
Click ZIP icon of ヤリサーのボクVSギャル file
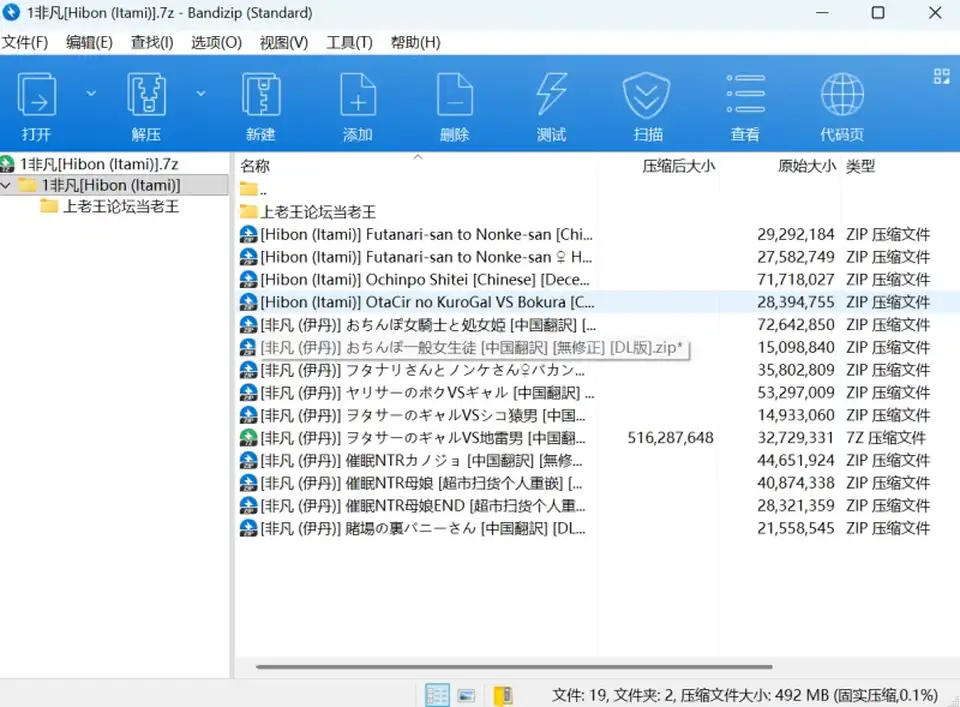click(248, 392)
